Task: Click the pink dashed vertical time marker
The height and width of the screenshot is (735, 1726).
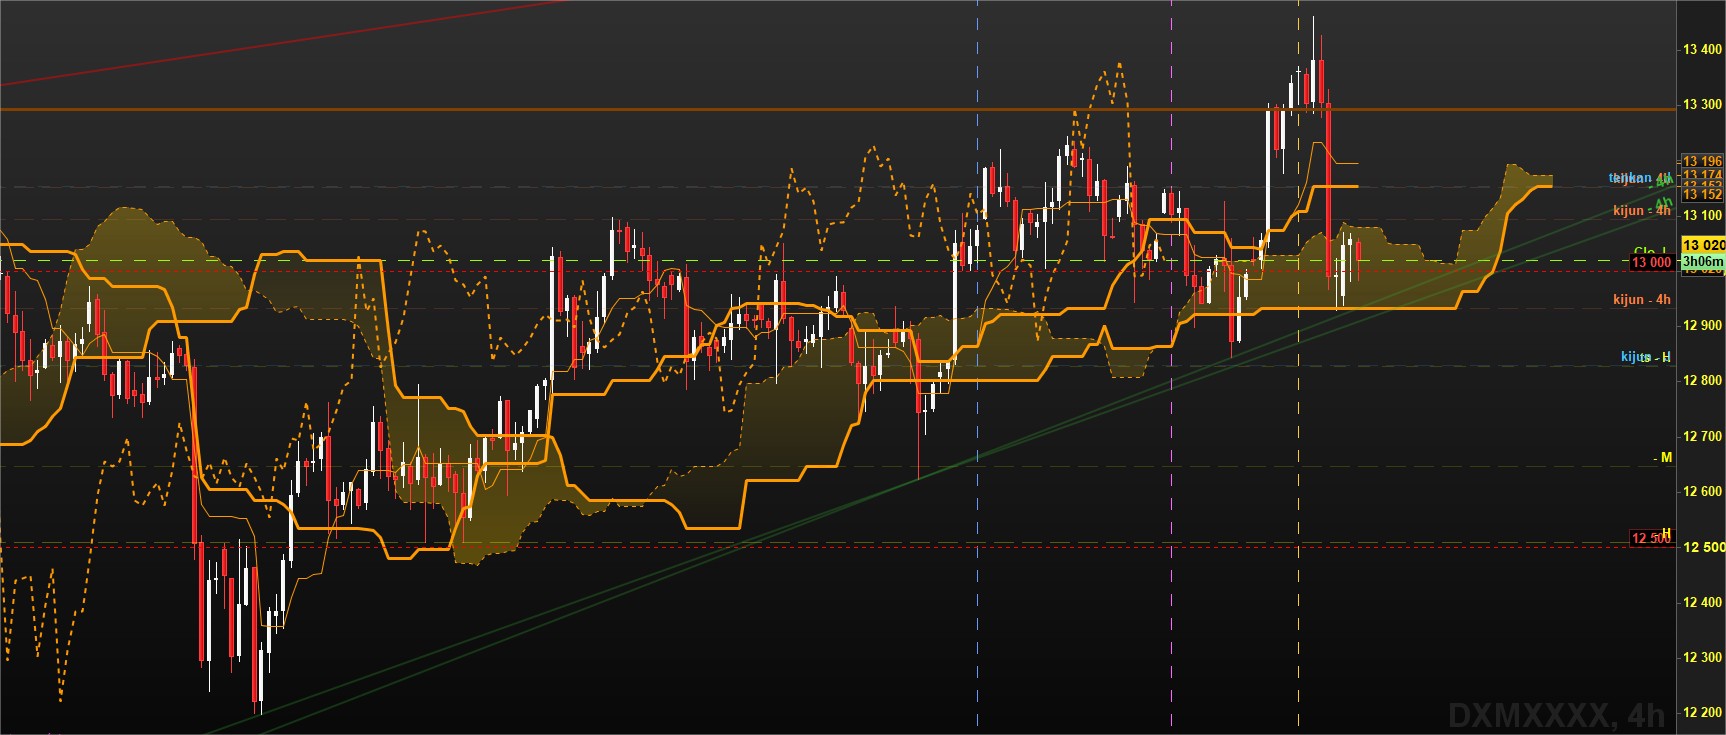Action: [x=1171, y=367]
